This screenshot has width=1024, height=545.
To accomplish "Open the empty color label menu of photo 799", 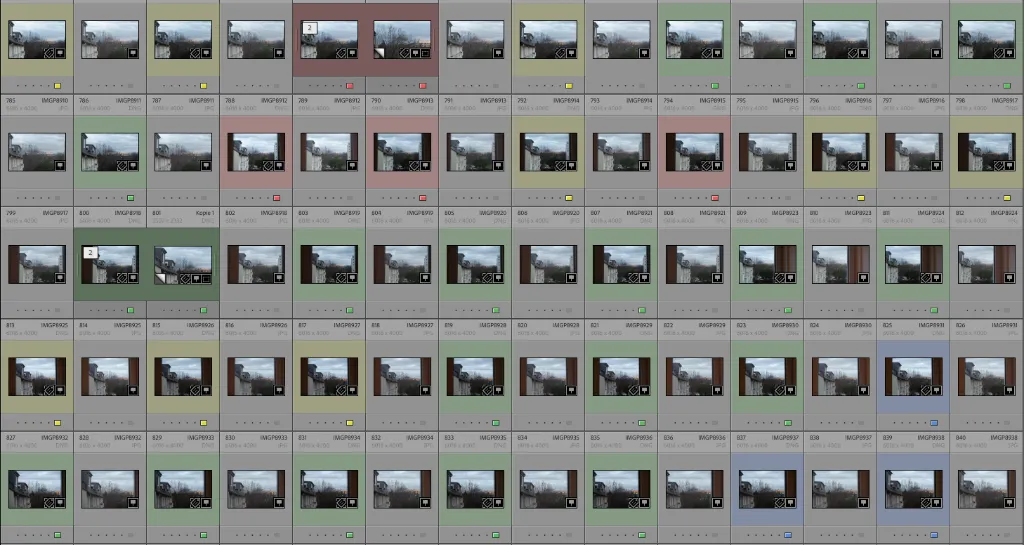I will [x=57, y=310].
